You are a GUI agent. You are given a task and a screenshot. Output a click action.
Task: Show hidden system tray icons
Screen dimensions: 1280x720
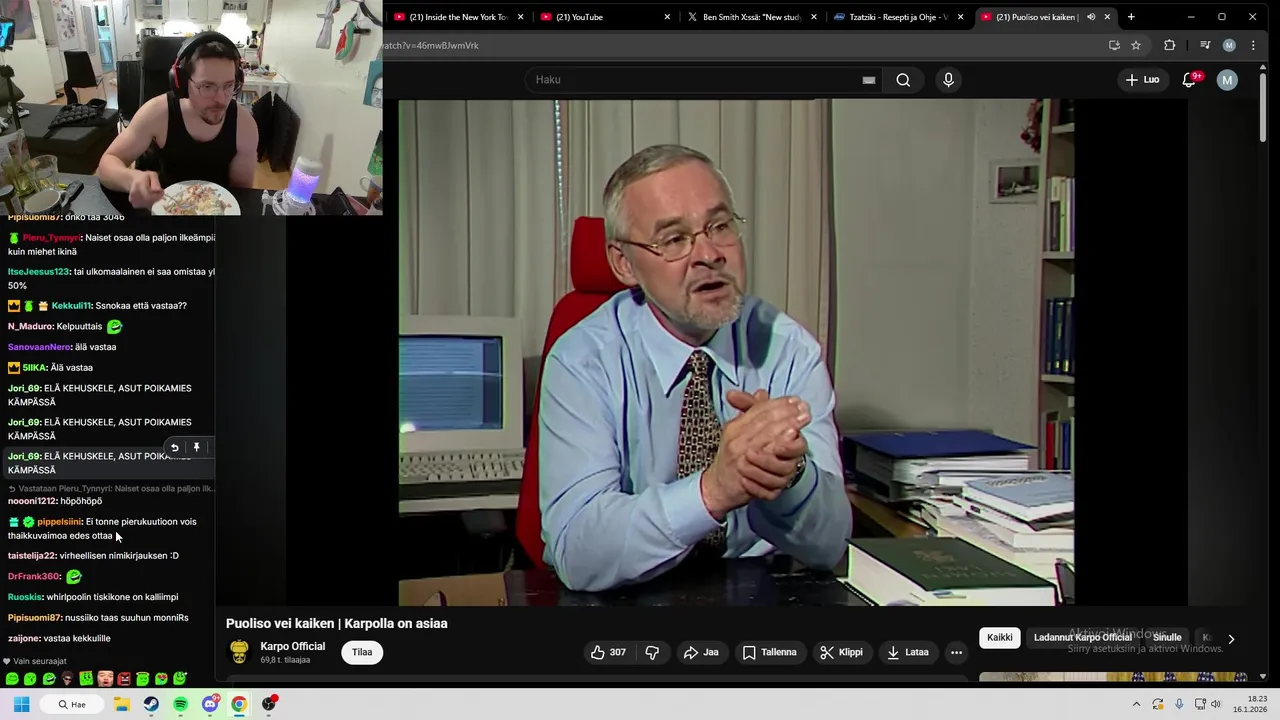[1136, 704]
